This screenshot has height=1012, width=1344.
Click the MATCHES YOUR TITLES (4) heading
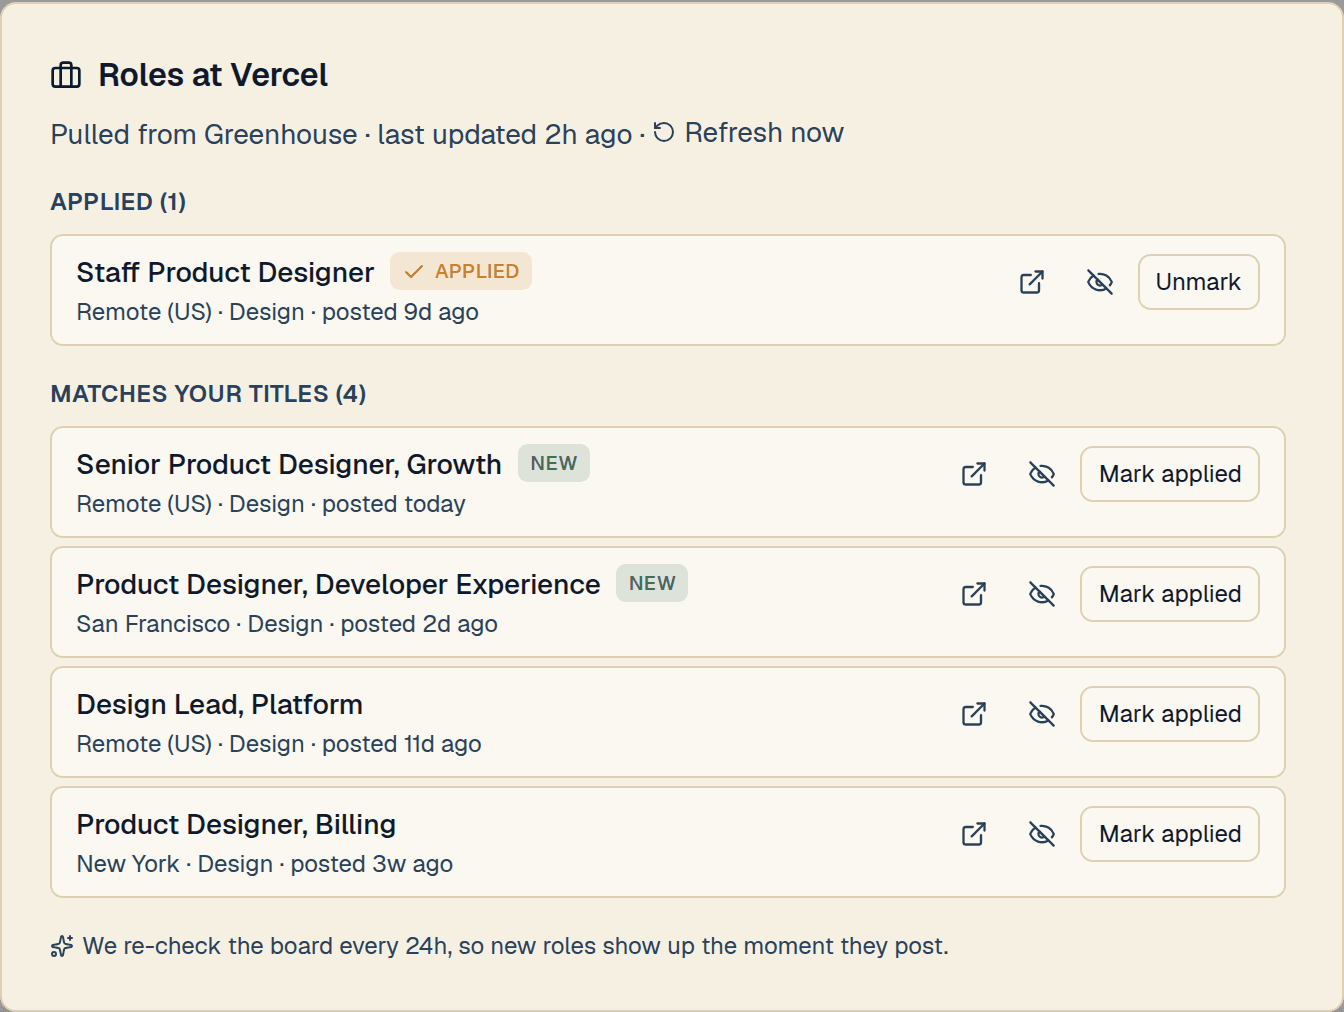coord(208,394)
